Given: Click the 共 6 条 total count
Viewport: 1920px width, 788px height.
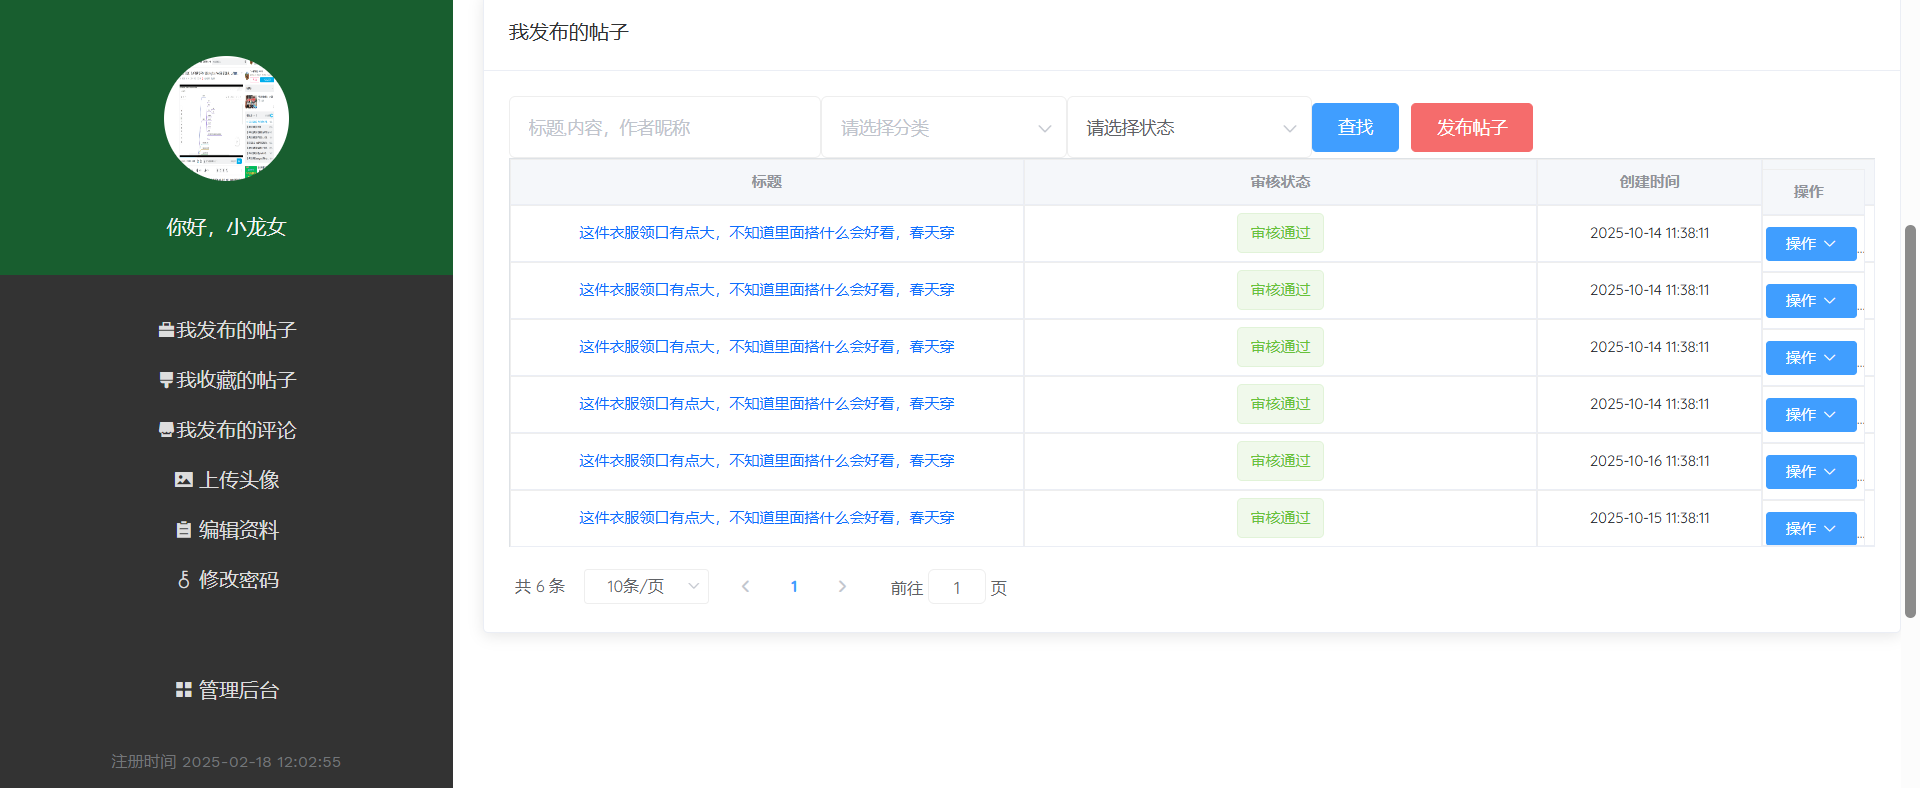Looking at the screenshot, I should pos(540,586).
